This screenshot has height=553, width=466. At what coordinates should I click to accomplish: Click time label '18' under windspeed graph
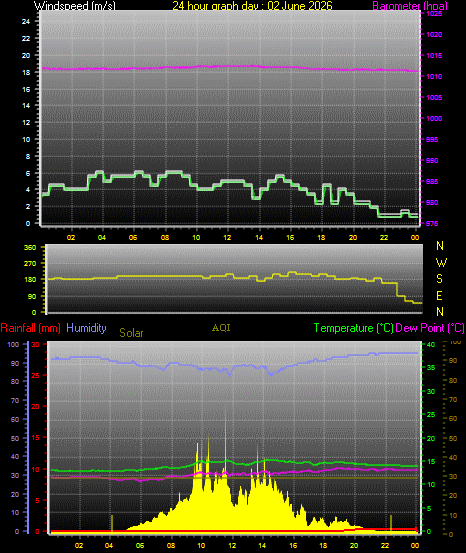pos(321,237)
